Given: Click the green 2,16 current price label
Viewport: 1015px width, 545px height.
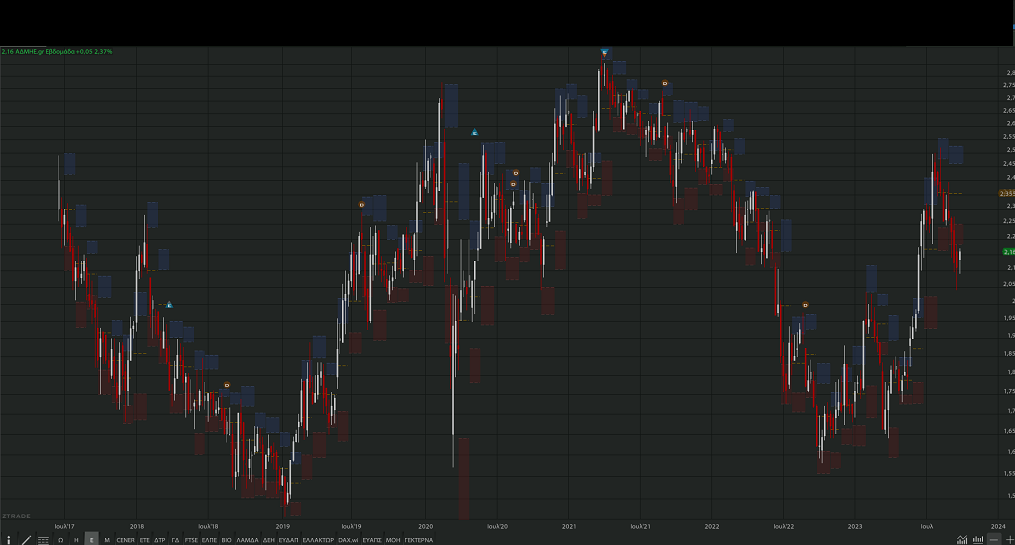Looking at the screenshot, I should [x=1007, y=252].
